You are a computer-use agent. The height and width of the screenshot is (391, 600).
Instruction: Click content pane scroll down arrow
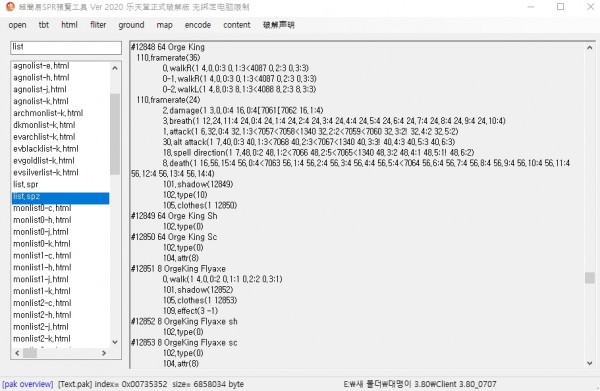point(590,363)
